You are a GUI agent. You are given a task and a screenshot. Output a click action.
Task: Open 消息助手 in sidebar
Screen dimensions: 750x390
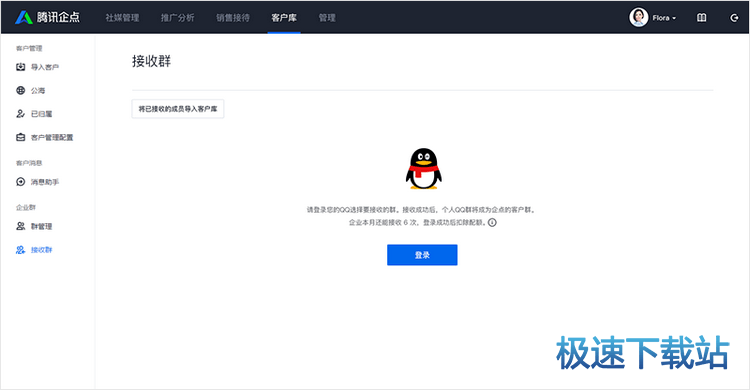pyautogui.click(x=45, y=182)
